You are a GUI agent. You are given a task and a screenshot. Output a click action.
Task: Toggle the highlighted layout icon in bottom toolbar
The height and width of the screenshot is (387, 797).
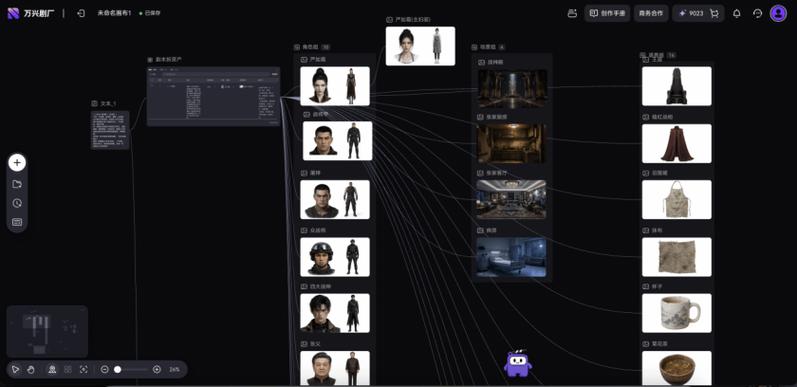pos(51,370)
